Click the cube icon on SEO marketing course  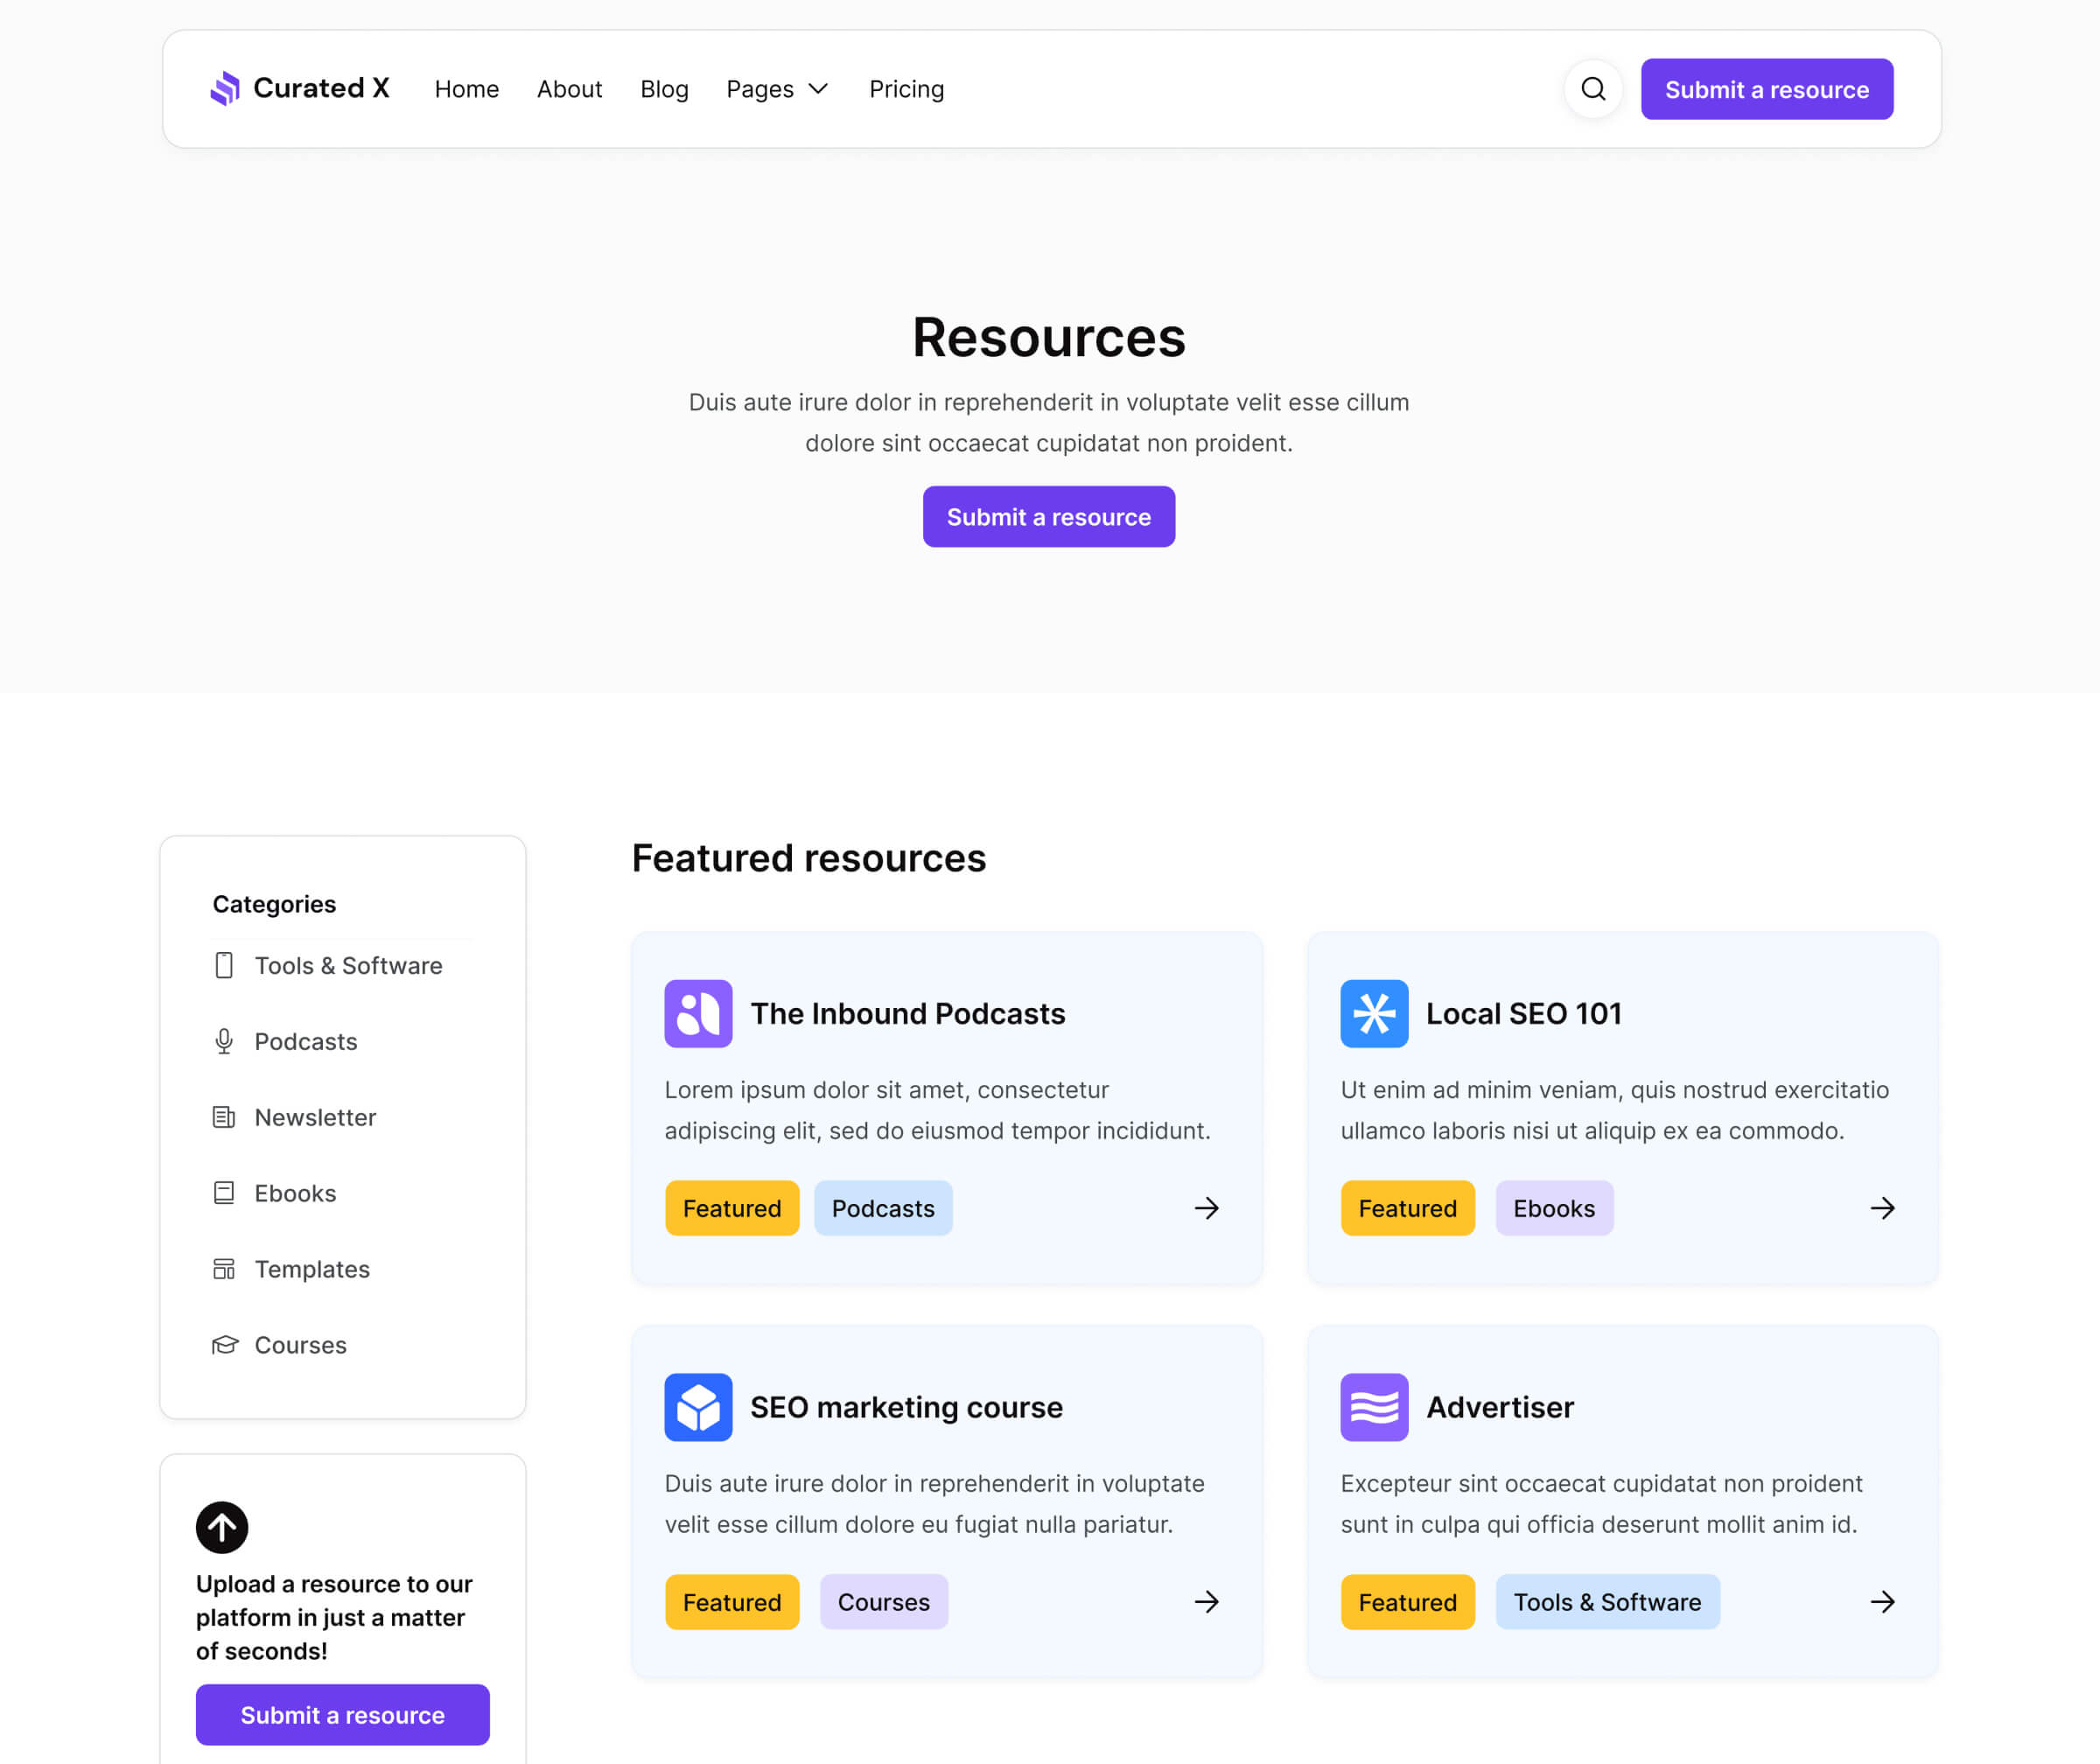[698, 1407]
